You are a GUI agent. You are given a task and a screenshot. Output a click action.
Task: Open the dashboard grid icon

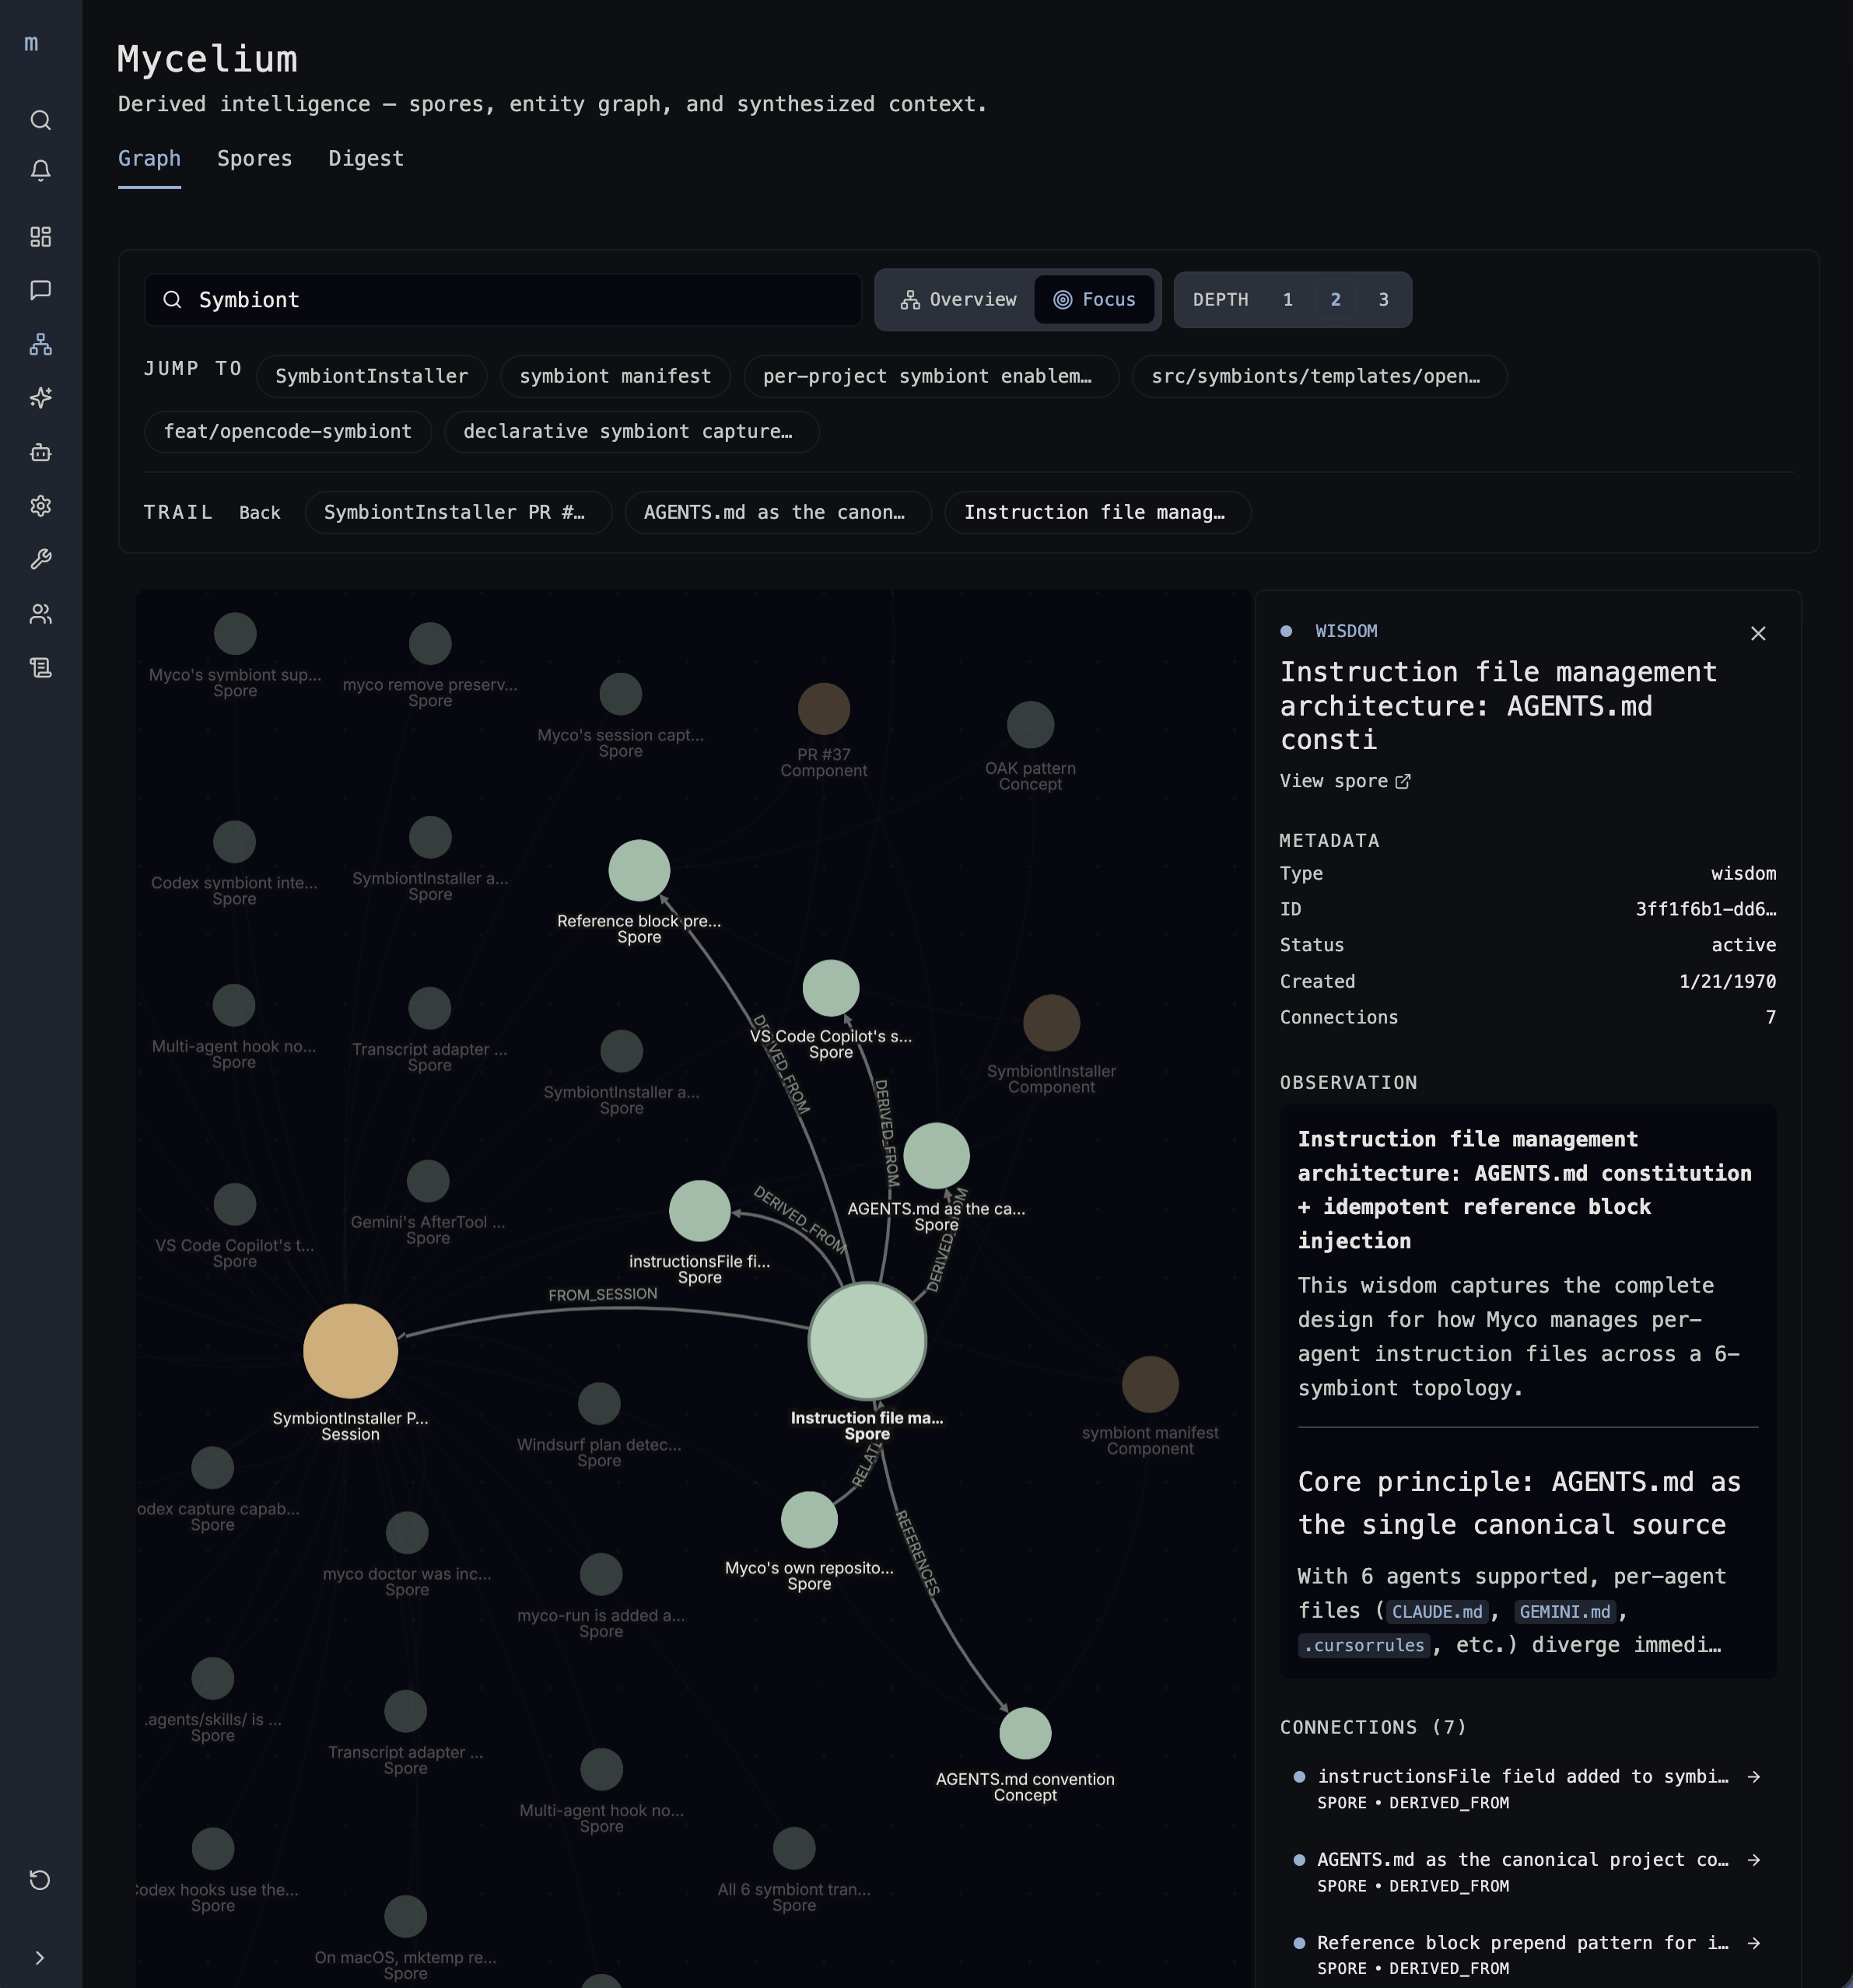pos(40,237)
